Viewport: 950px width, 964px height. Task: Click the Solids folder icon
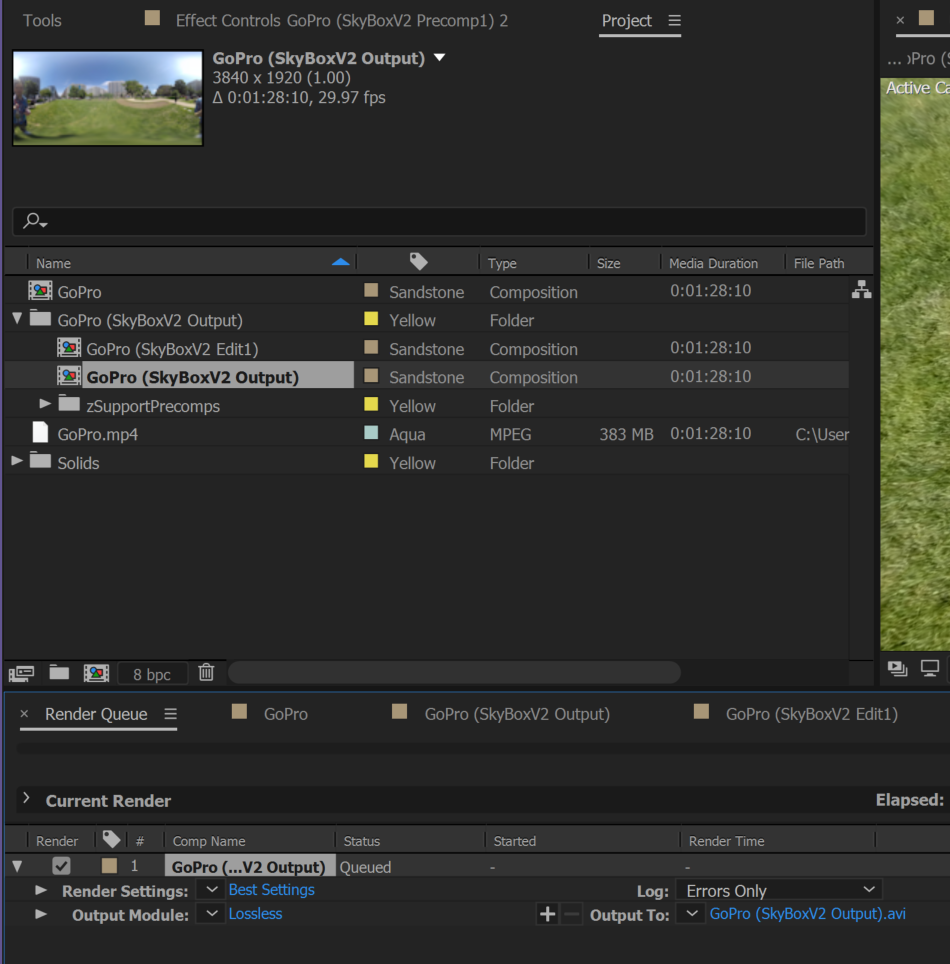[x=41, y=460]
